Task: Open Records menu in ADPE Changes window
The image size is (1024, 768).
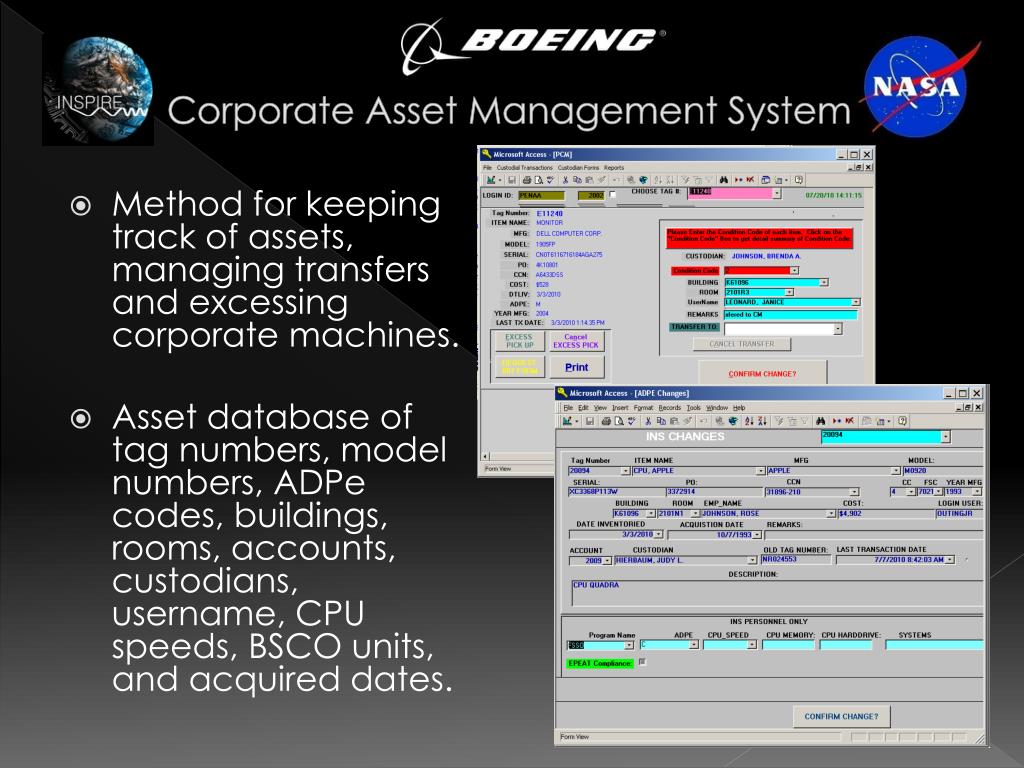Action: [x=669, y=408]
